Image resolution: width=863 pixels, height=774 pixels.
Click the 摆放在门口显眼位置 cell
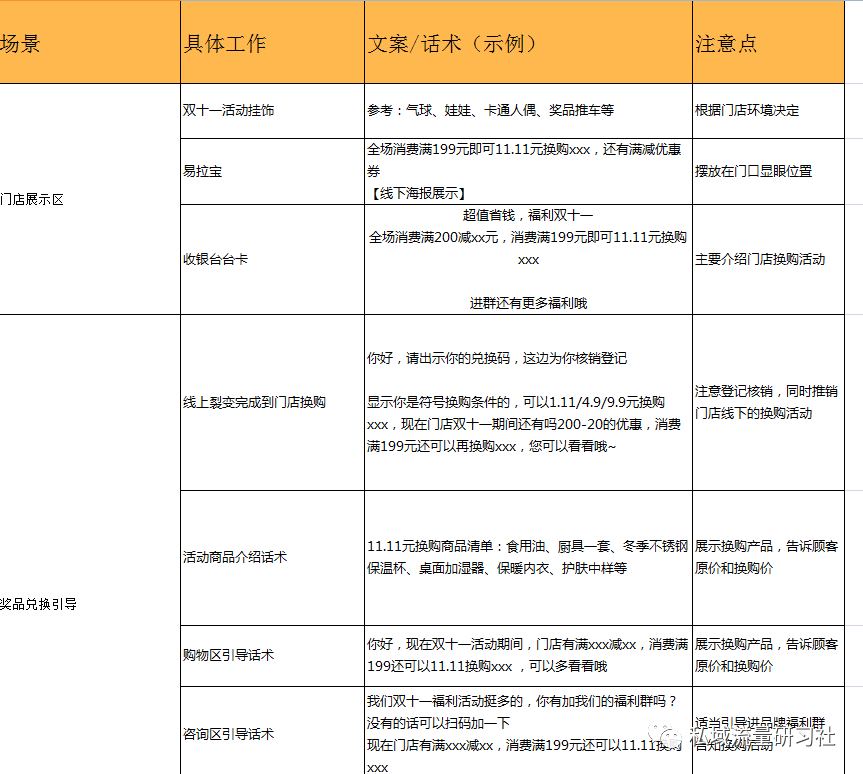(768, 171)
